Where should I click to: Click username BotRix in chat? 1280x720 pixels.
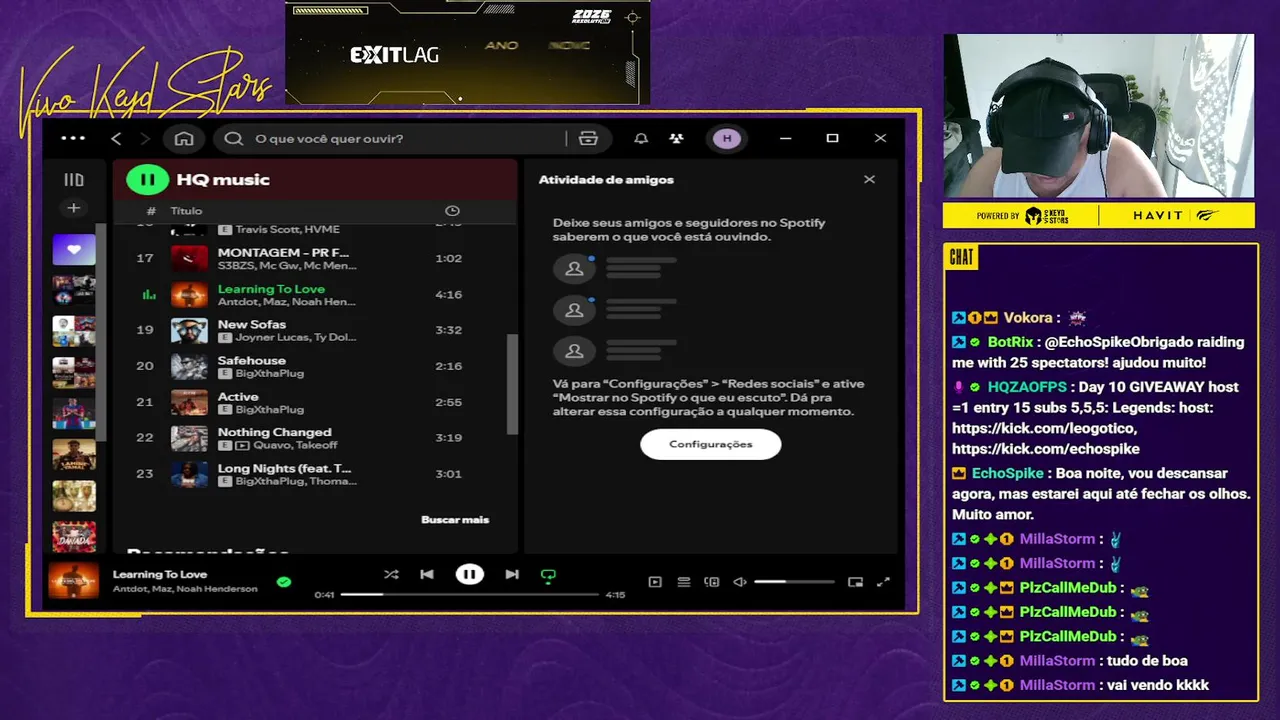1010,342
